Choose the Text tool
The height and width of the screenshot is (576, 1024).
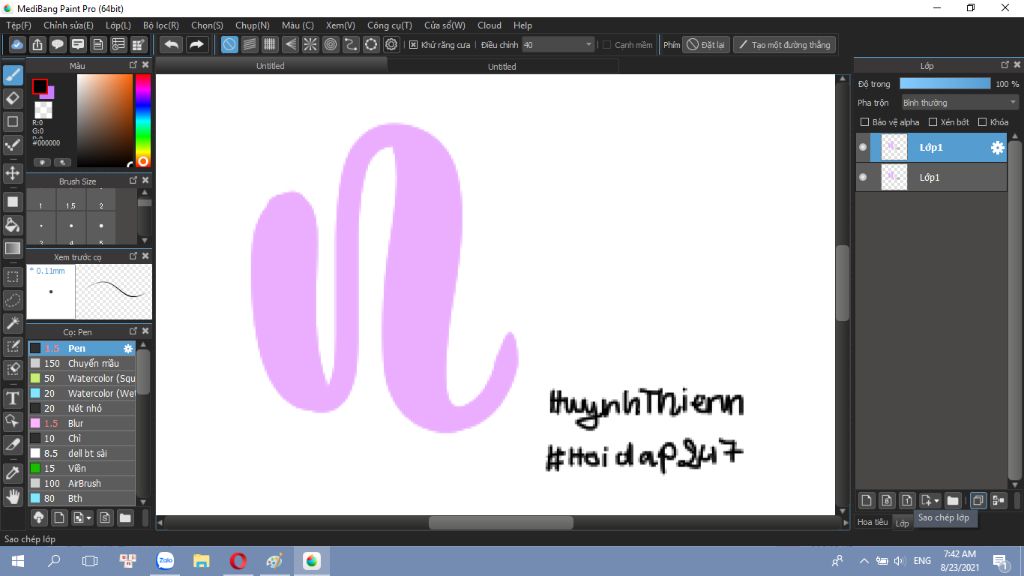click(12, 398)
